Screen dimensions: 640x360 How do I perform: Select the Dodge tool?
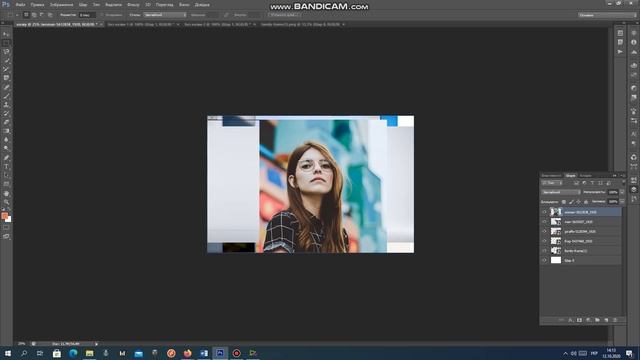[6, 149]
